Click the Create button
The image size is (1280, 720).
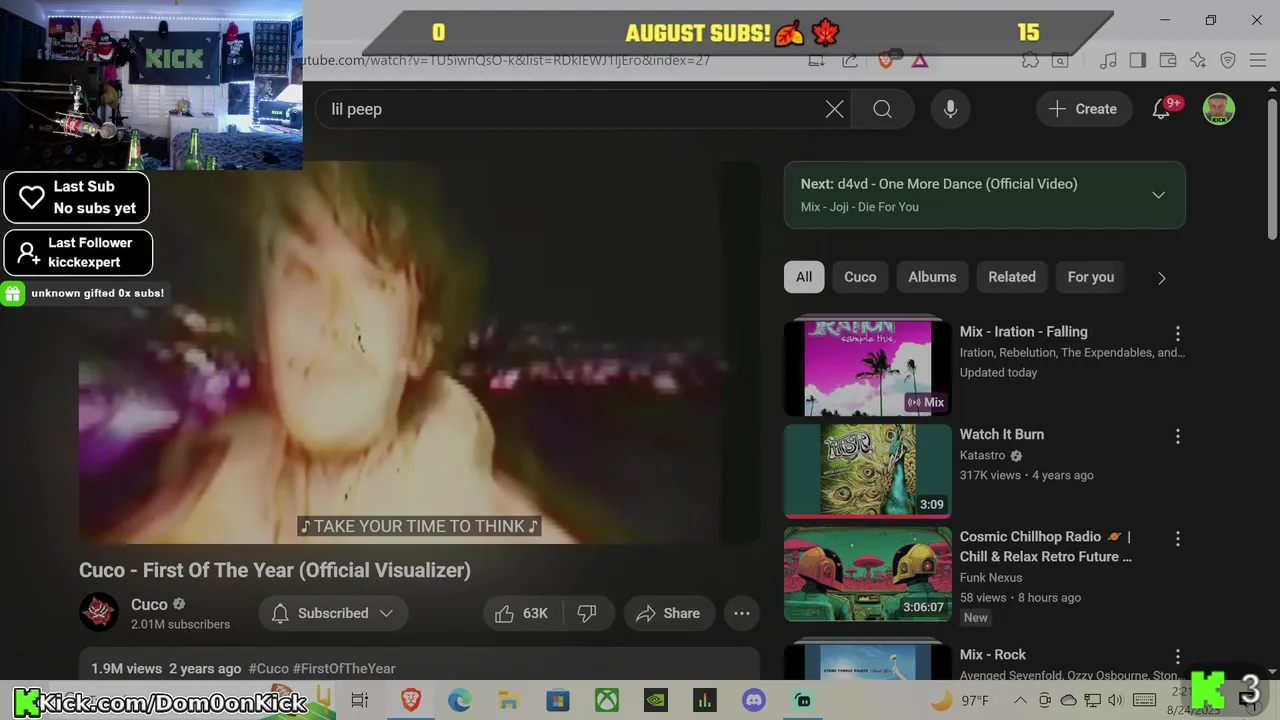click(x=1083, y=109)
